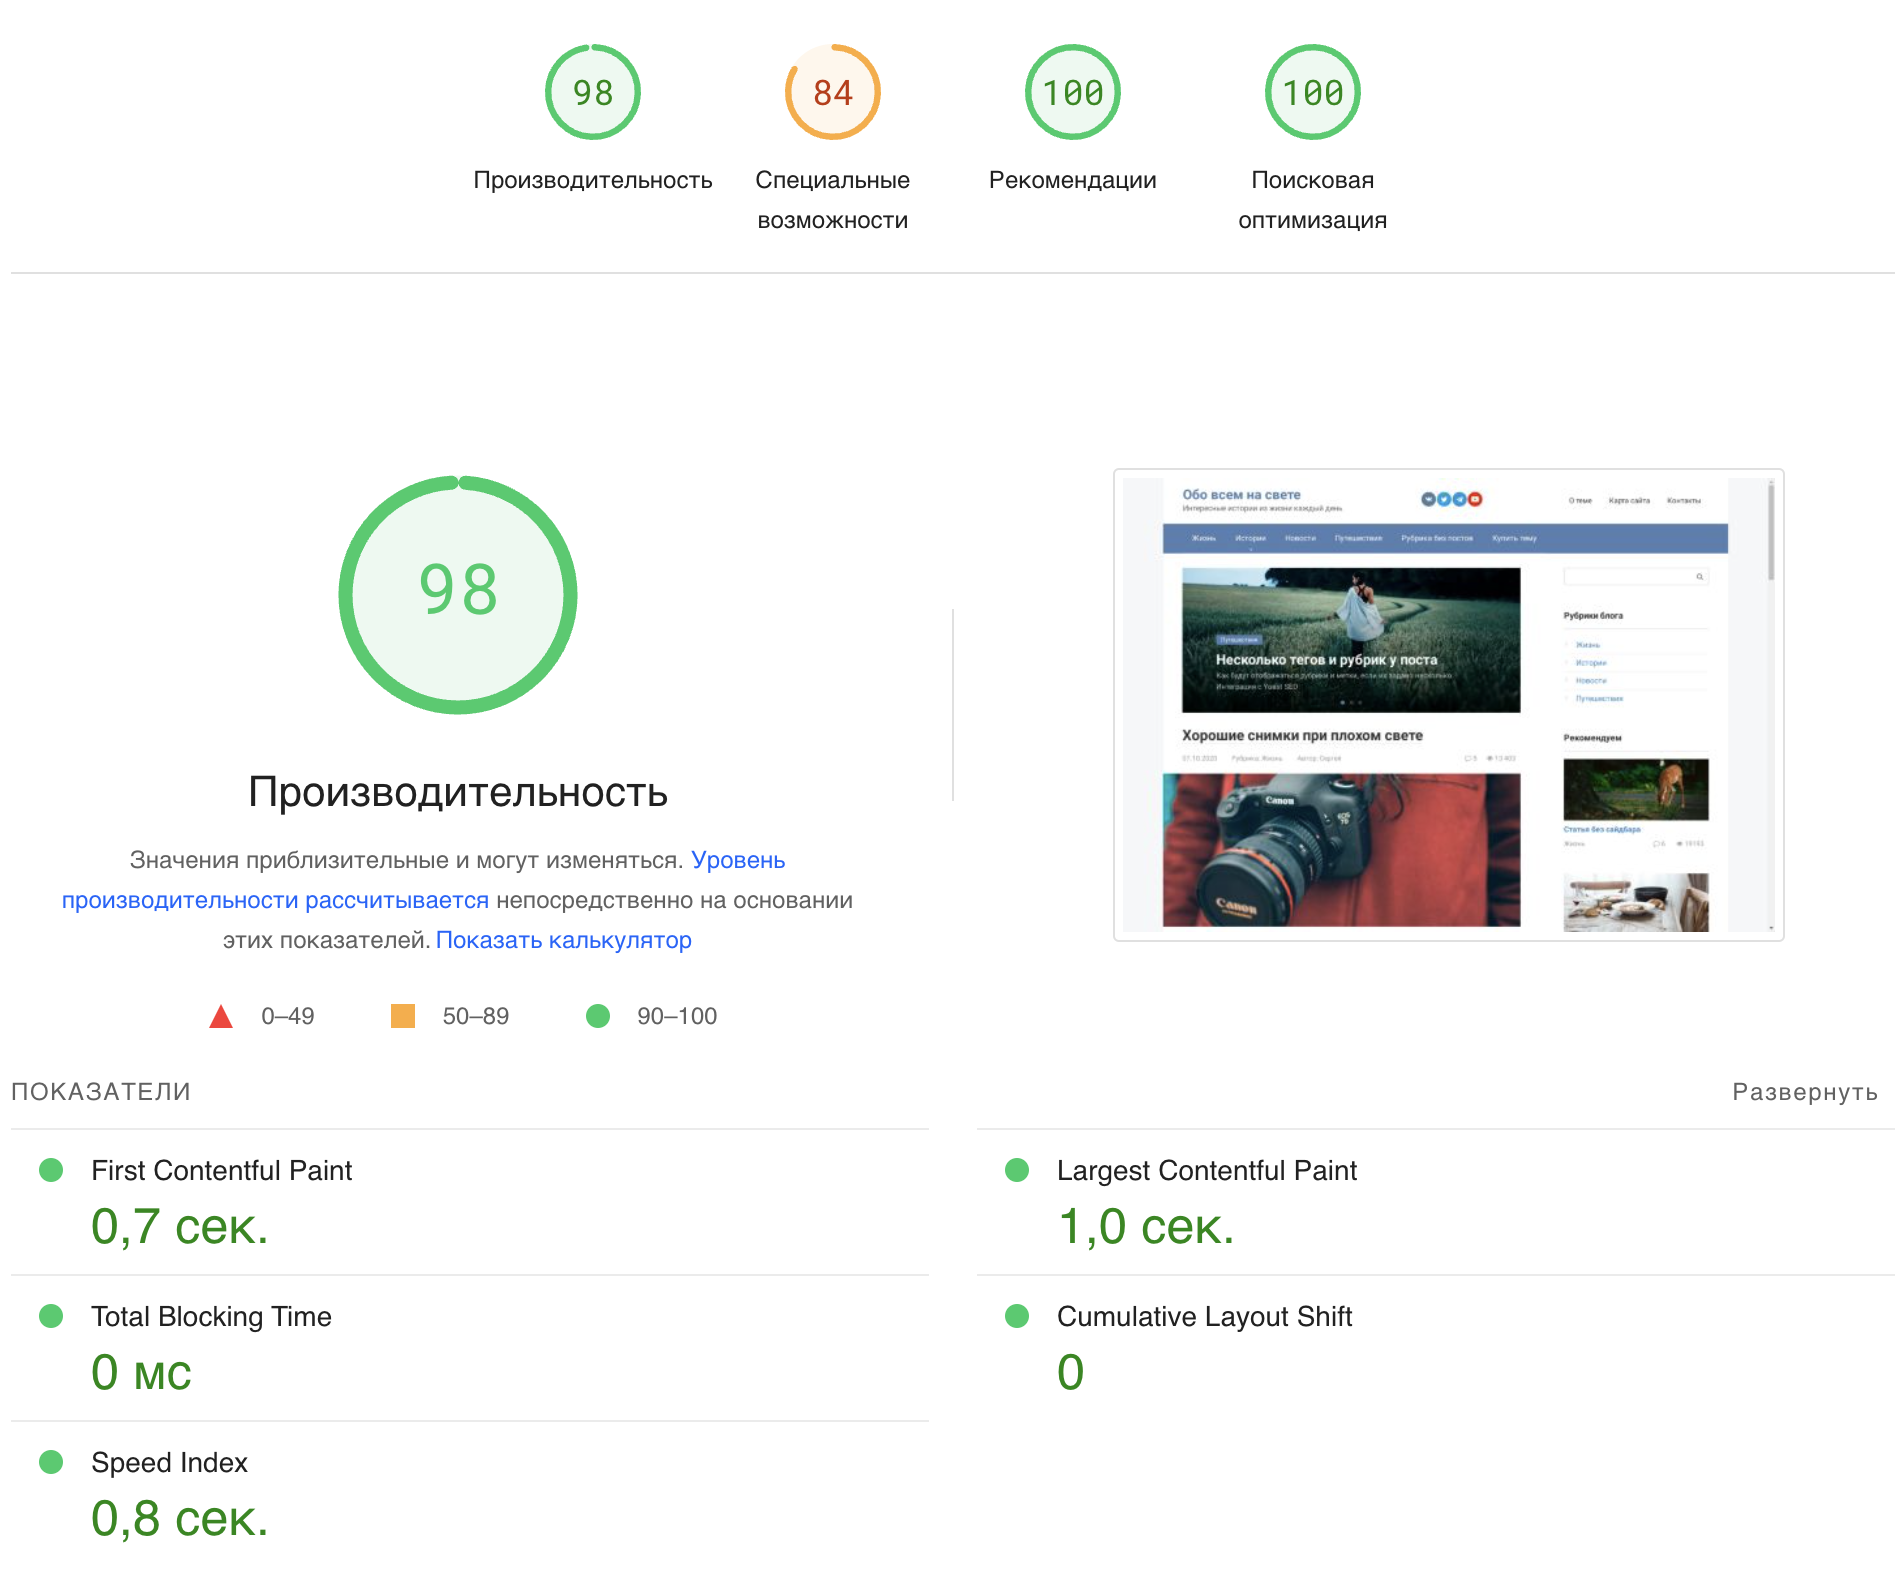Open the Поисковая оптимизация category label

tap(1313, 200)
